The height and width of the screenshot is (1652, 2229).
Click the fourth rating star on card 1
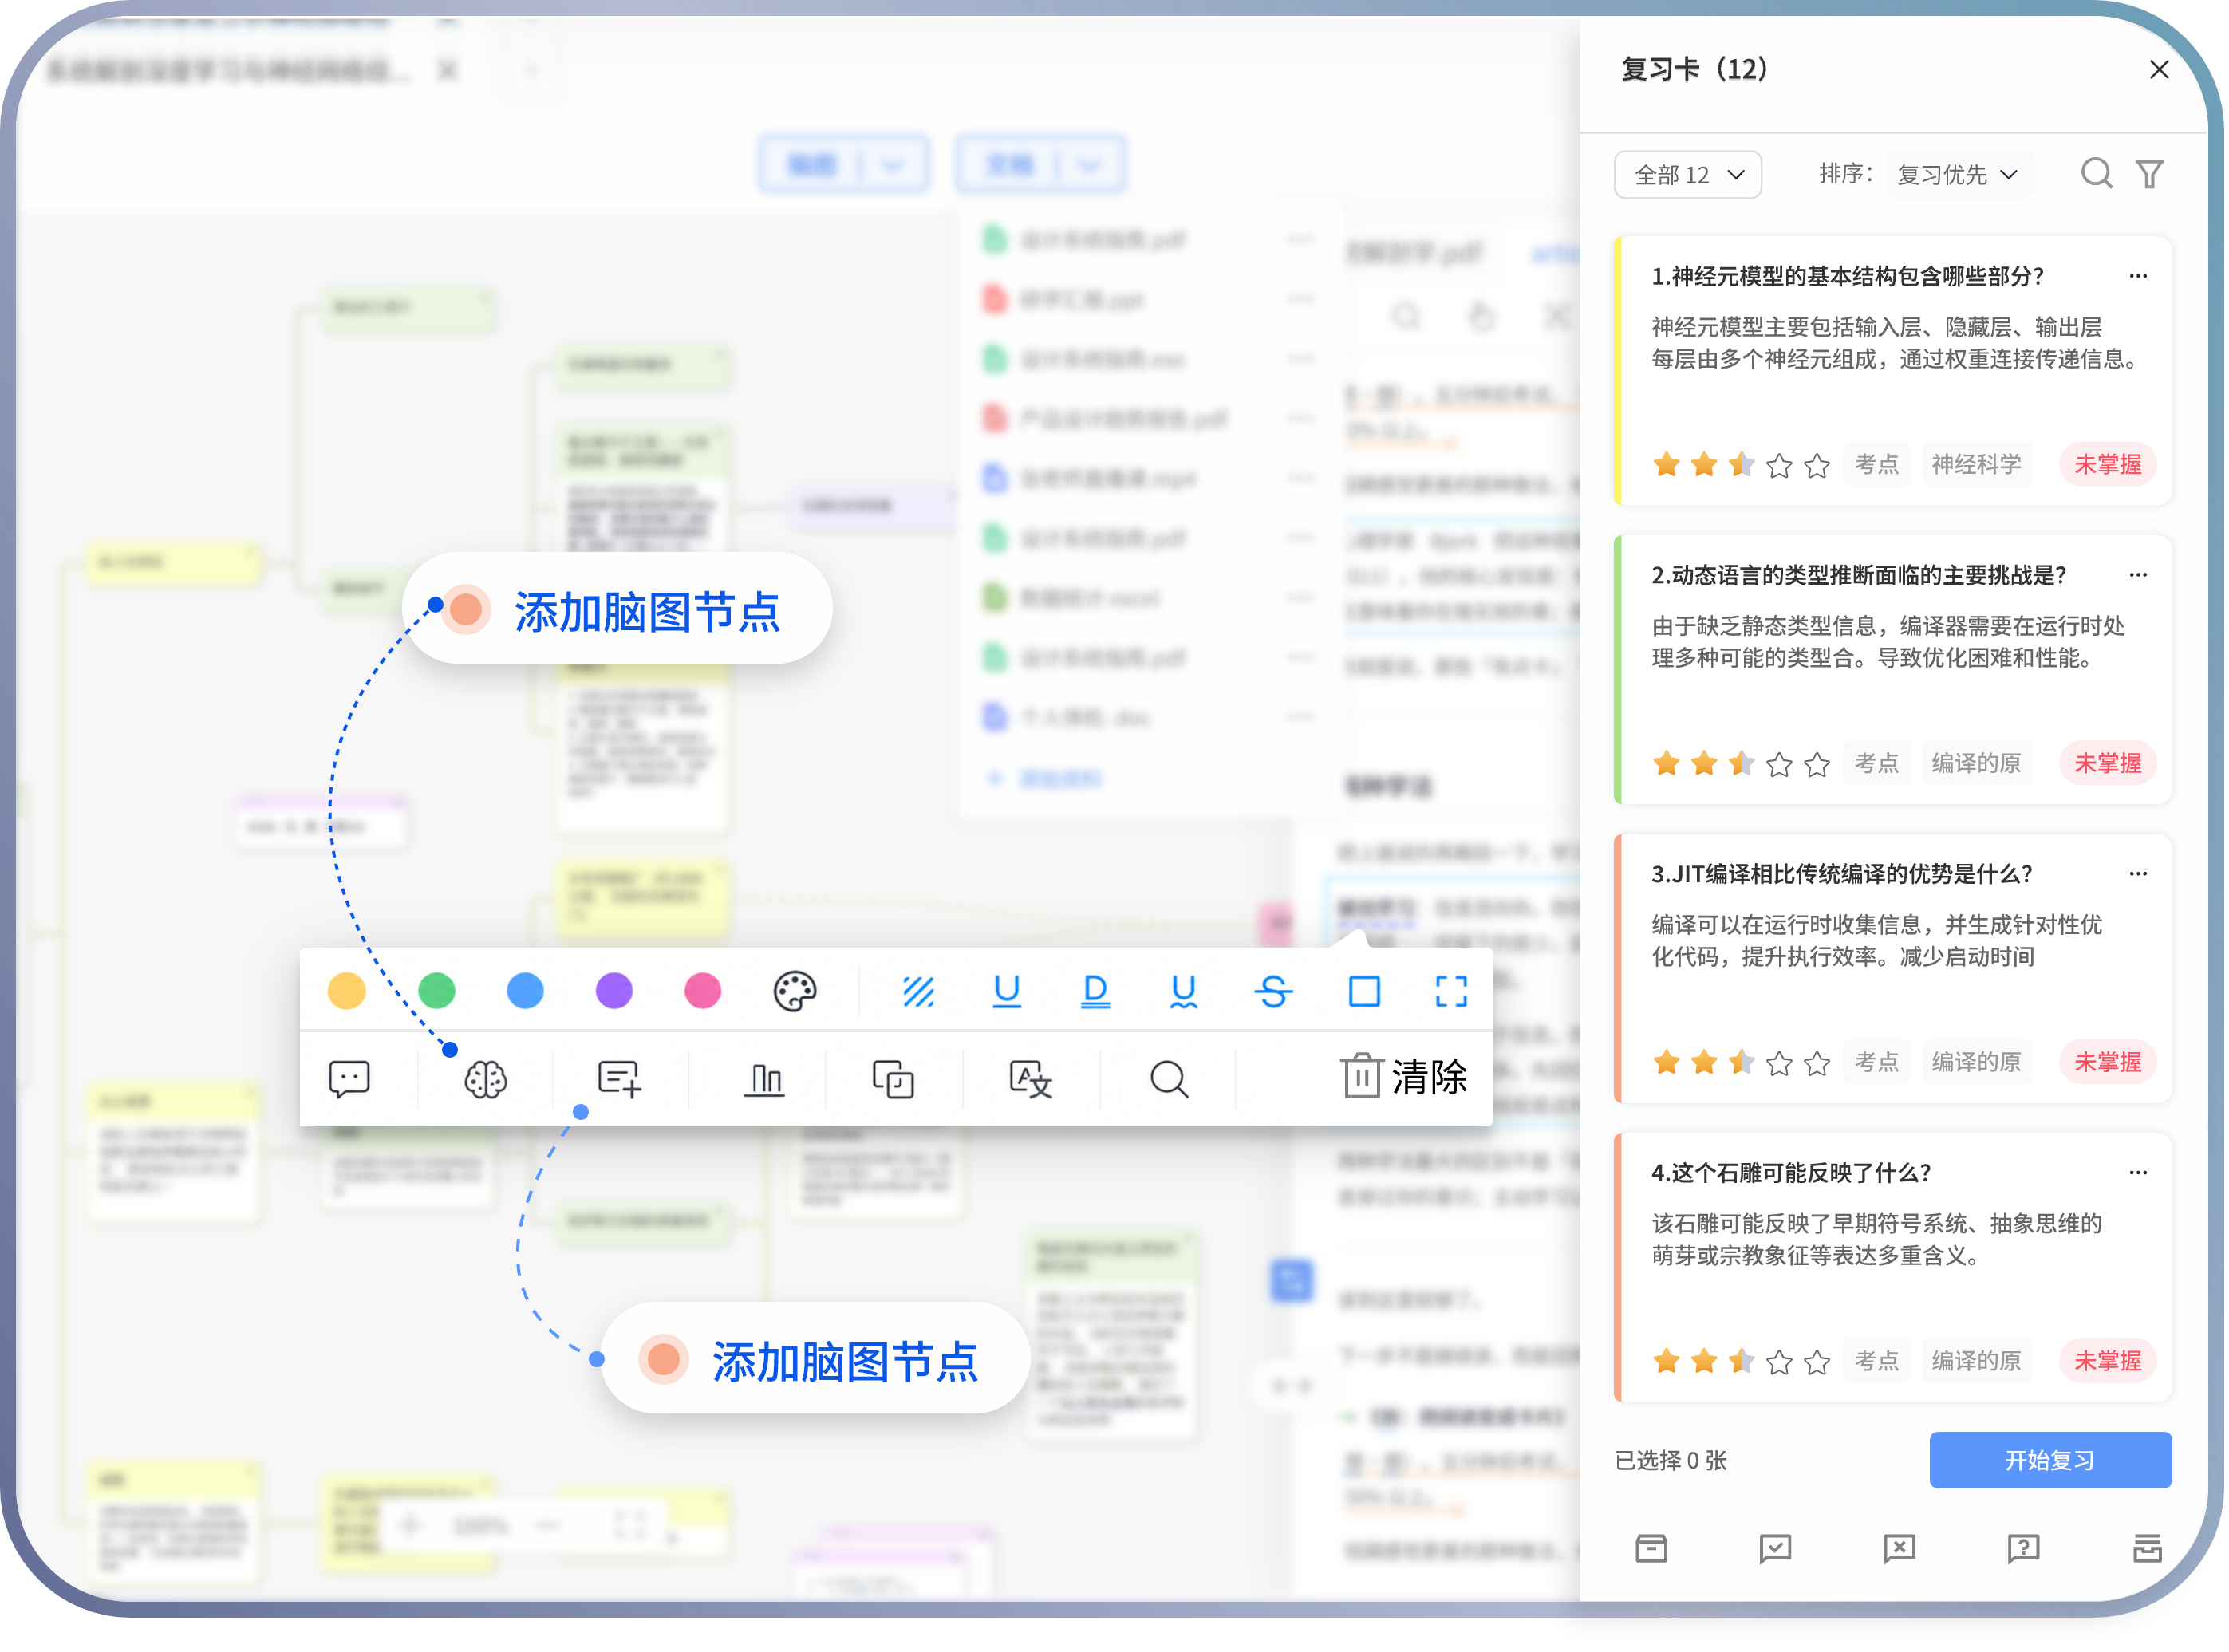pos(1779,466)
